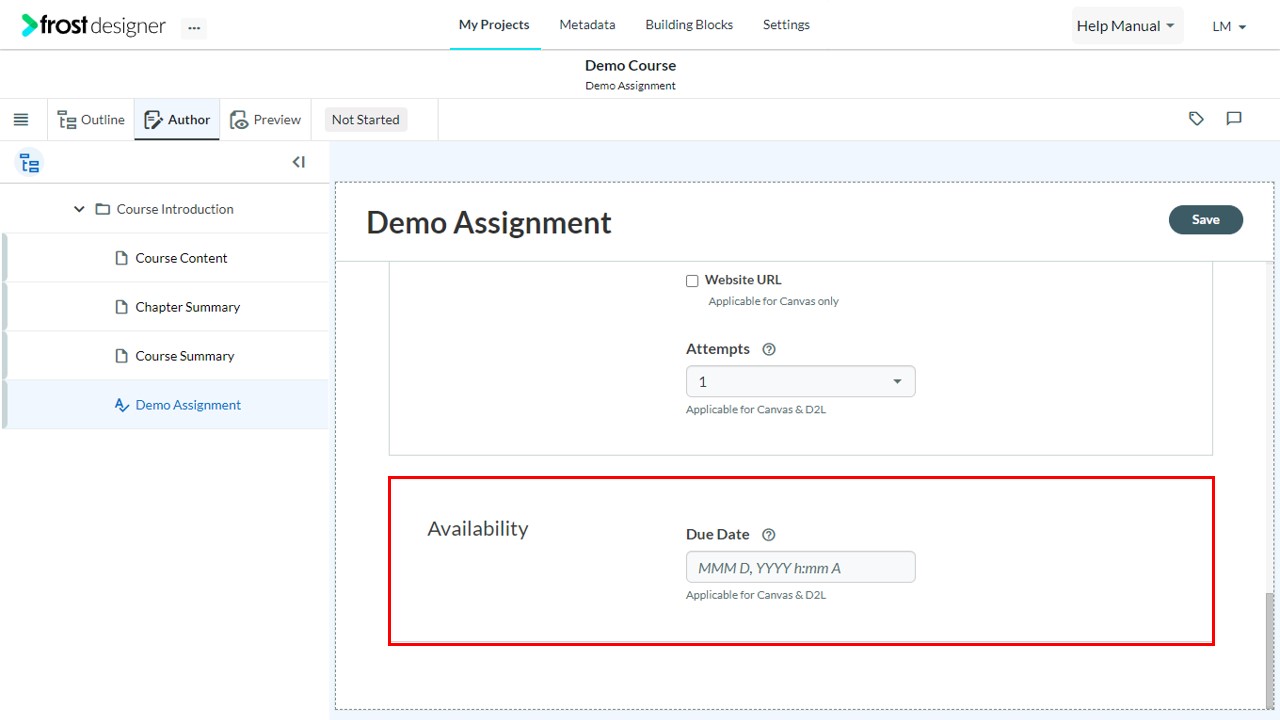The height and width of the screenshot is (720, 1280).
Task: Click the Demo Assignment subtitle under Demo Course
Action: 630,86
